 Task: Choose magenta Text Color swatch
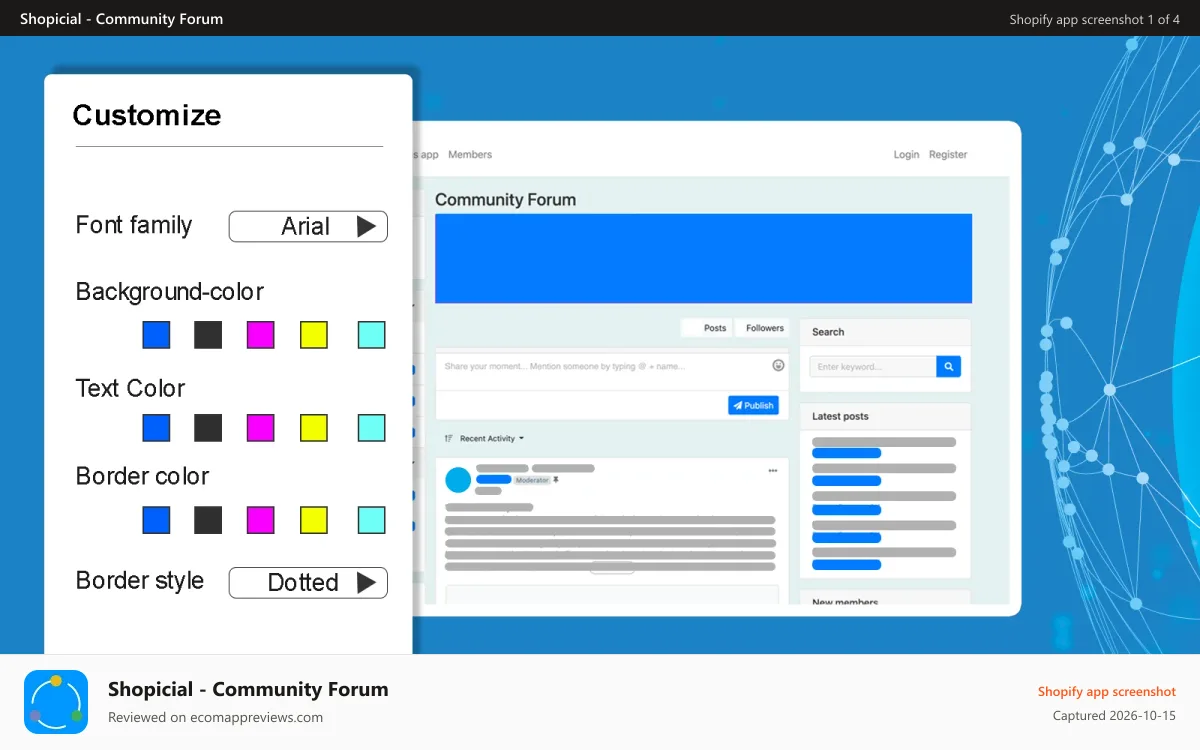tap(261, 428)
